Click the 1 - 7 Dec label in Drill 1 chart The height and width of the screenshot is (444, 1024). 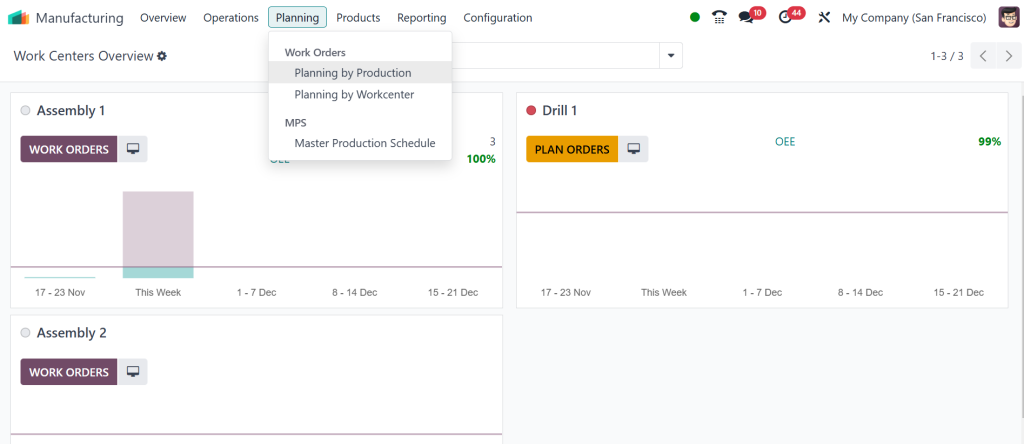[762, 293]
